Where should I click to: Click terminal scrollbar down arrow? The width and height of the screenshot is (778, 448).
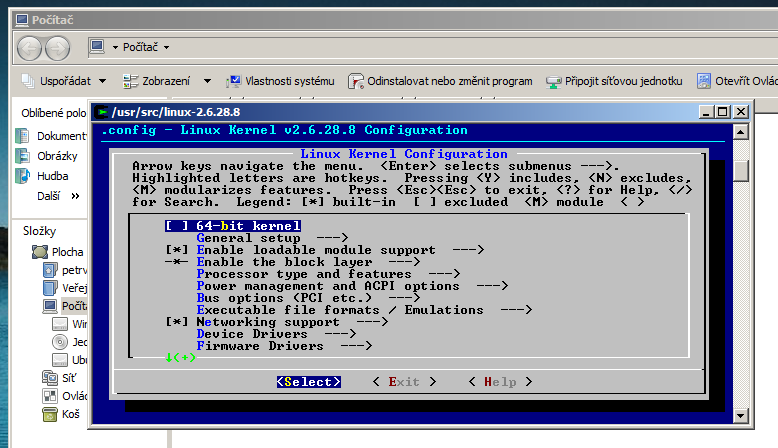(741, 416)
